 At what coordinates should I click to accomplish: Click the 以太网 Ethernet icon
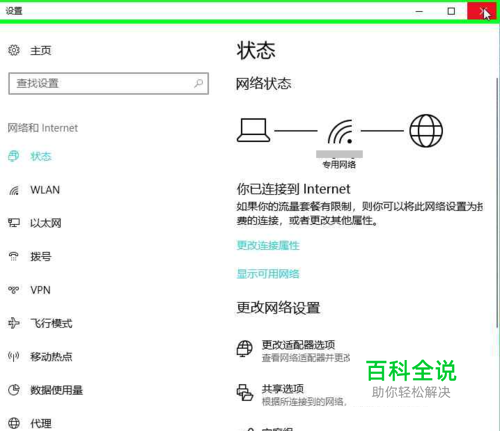pyautogui.click(x=14, y=223)
